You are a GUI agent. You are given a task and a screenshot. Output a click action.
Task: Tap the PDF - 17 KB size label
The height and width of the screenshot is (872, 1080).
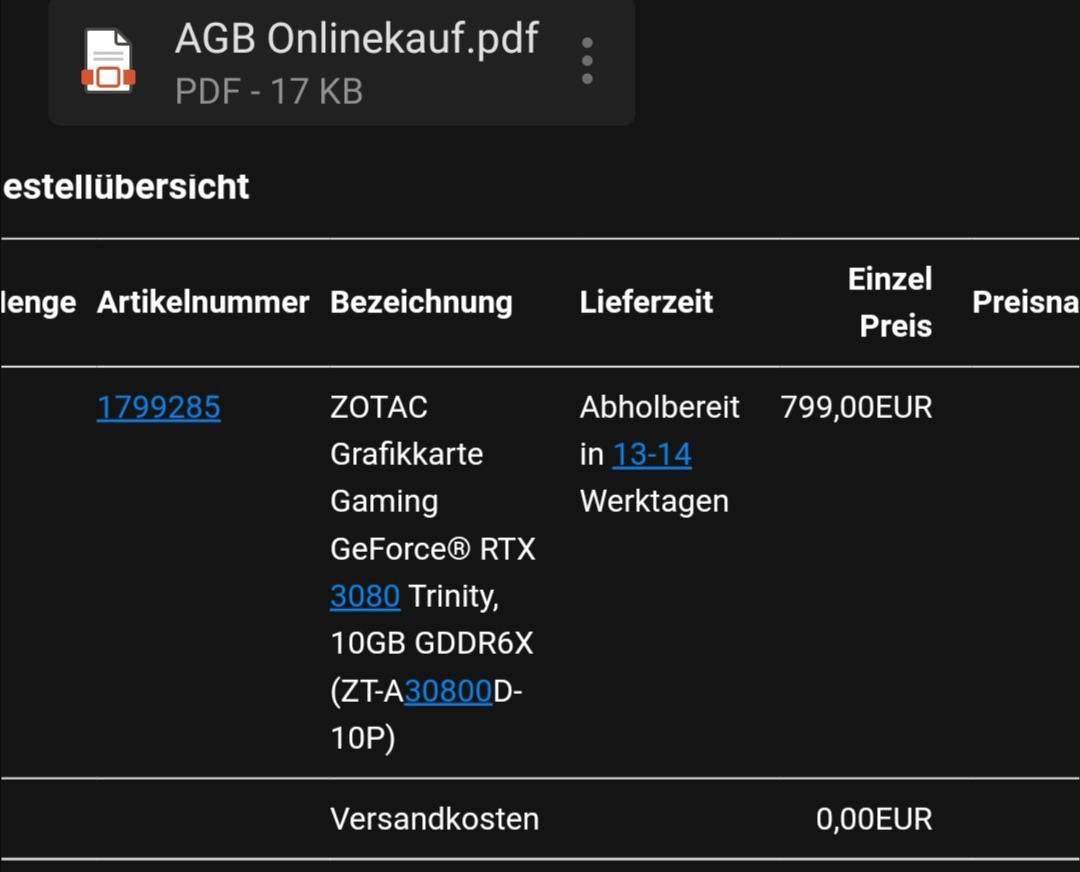(x=269, y=92)
